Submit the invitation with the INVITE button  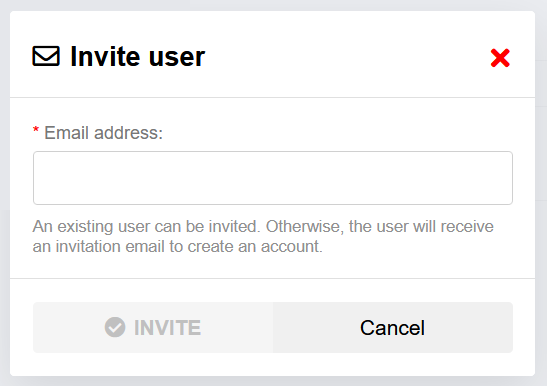coord(153,327)
